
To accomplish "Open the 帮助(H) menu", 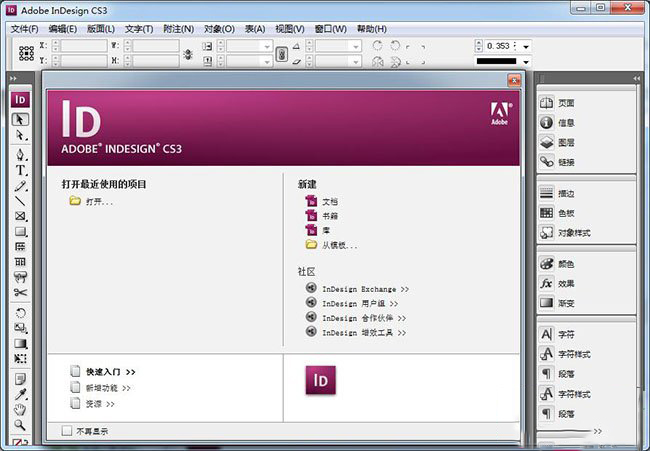I will tap(372, 29).
